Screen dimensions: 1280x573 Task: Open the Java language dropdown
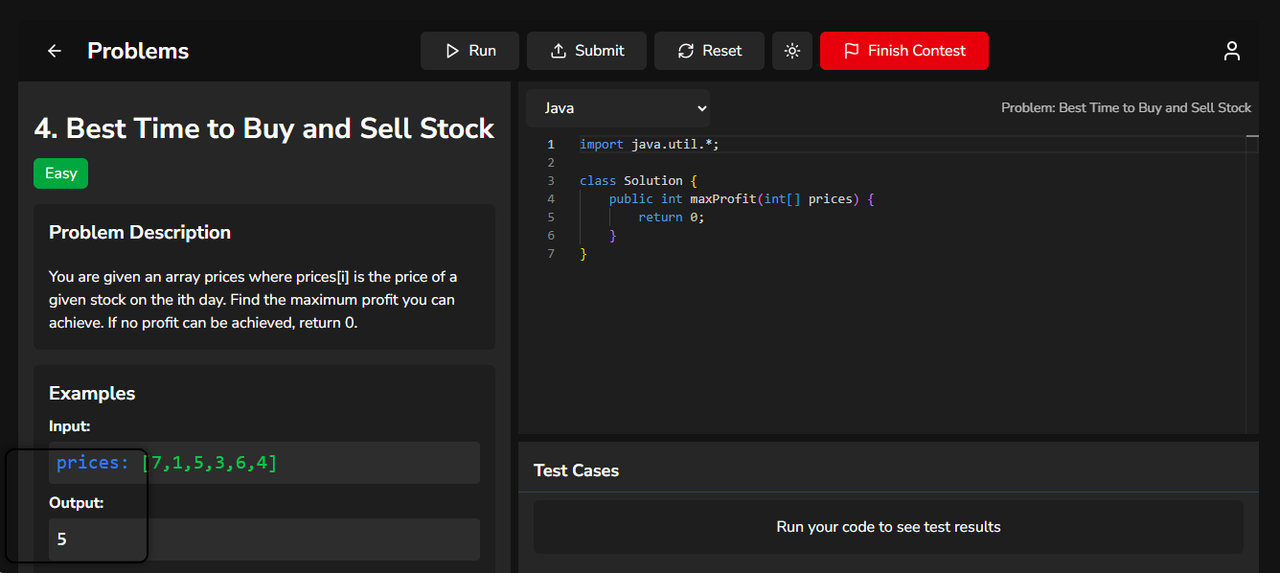pyautogui.click(x=618, y=108)
